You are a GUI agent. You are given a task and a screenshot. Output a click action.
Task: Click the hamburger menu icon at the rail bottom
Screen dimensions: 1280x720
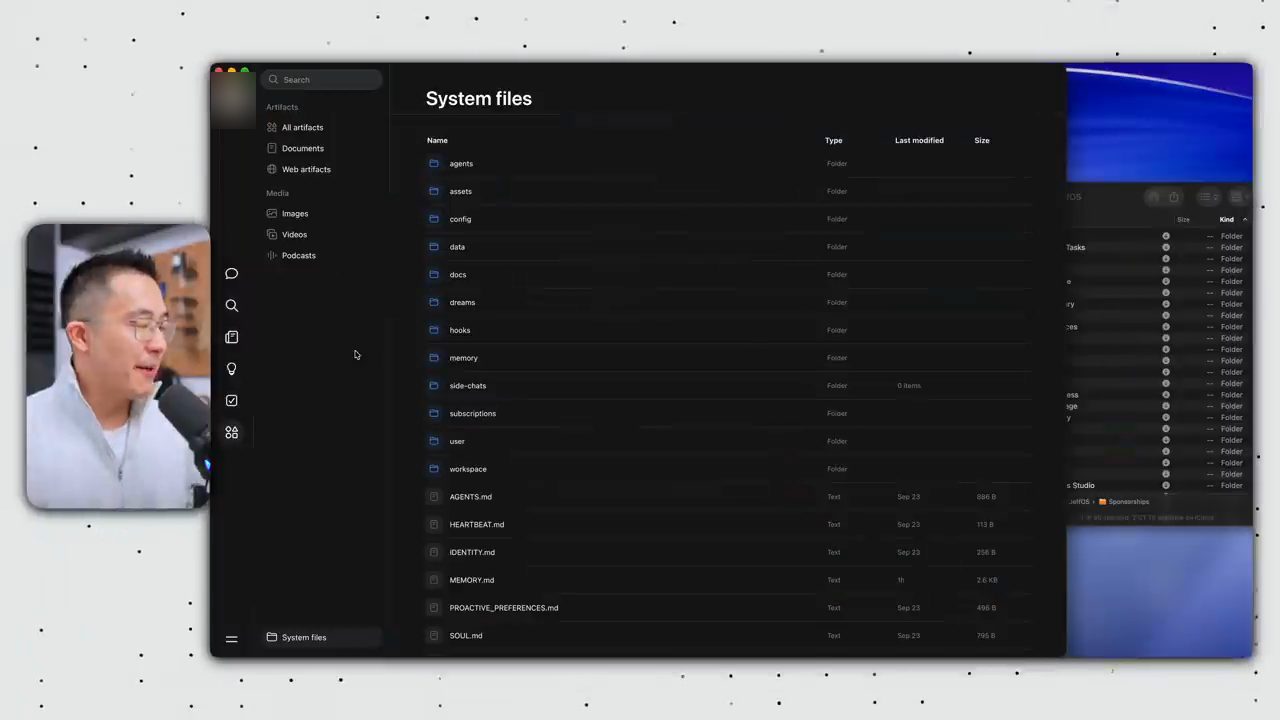(x=231, y=639)
